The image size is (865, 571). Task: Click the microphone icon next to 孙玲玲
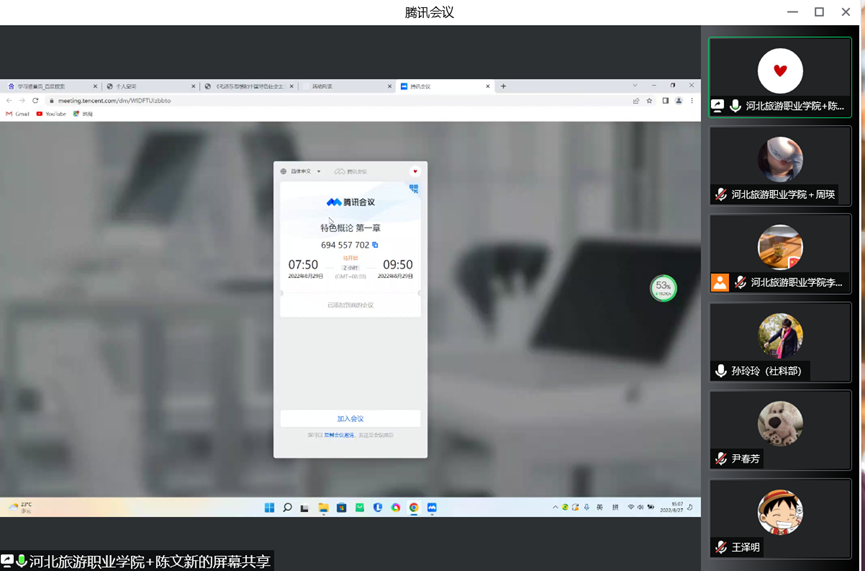pyautogui.click(x=720, y=371)
